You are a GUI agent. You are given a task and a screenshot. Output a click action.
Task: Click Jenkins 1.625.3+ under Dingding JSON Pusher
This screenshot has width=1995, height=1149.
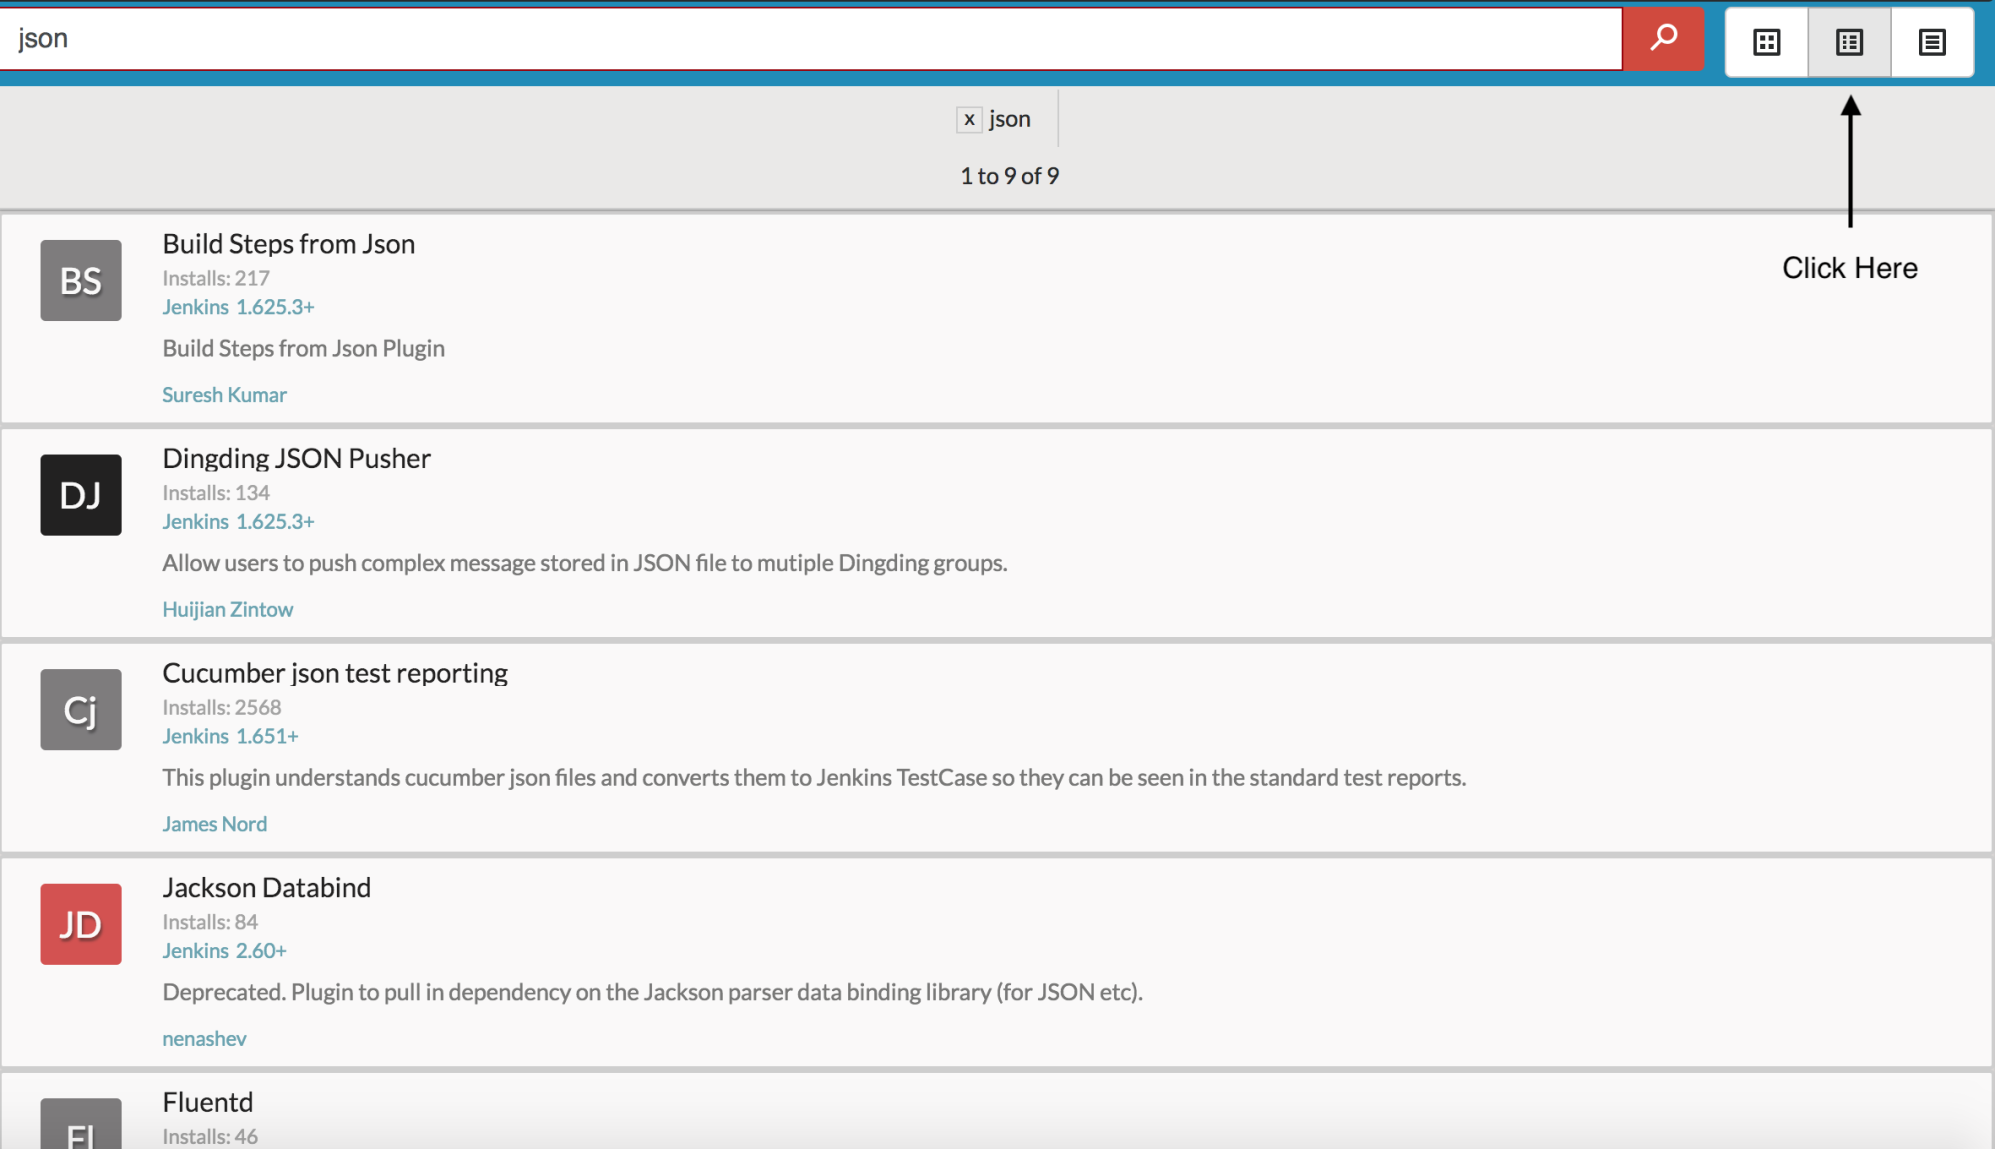point(238,522)
